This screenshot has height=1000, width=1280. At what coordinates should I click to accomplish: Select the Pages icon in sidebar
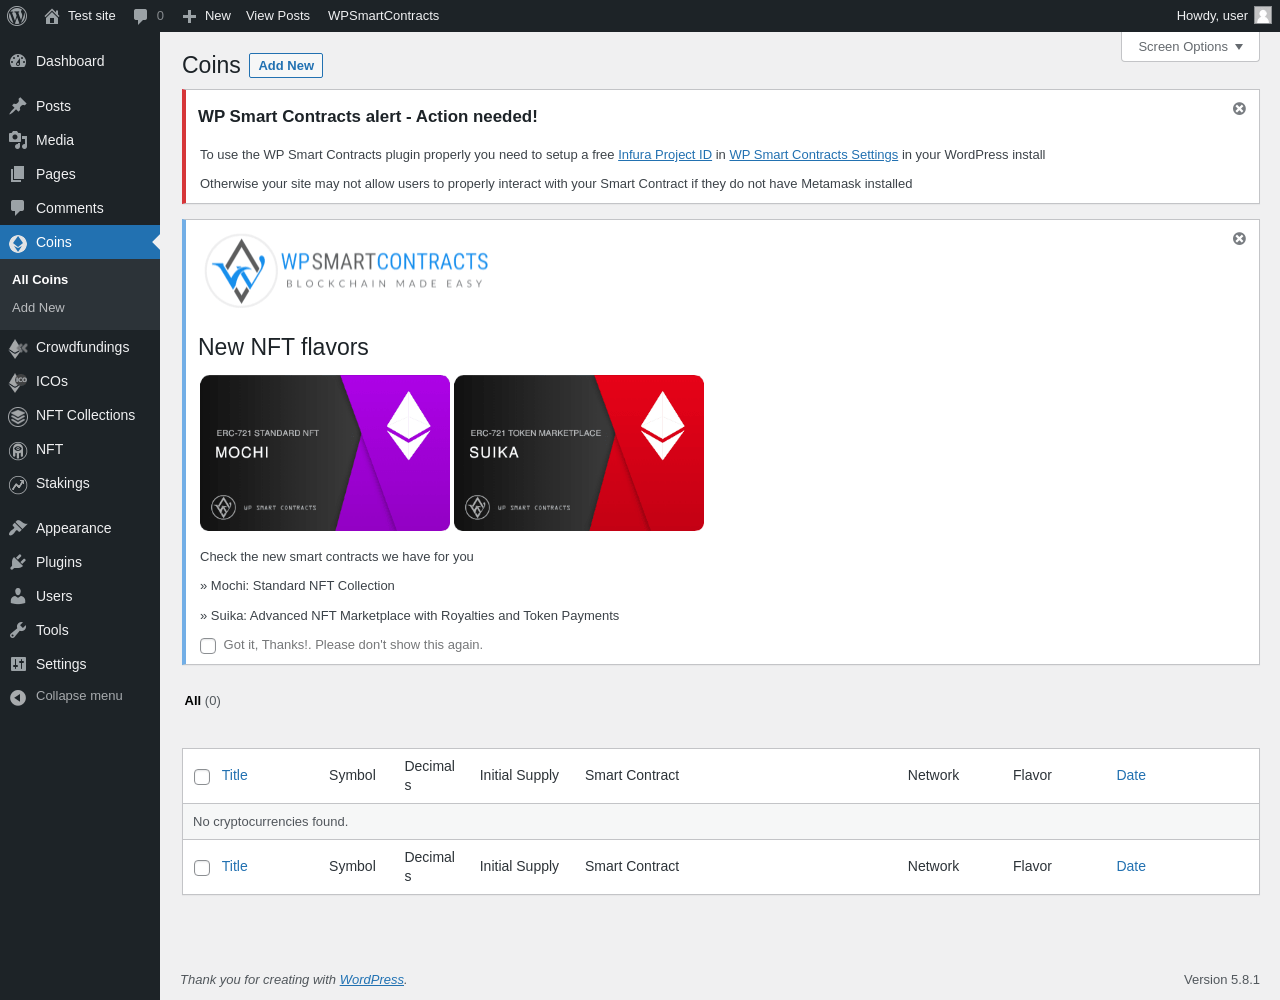[x=18, y=174]
